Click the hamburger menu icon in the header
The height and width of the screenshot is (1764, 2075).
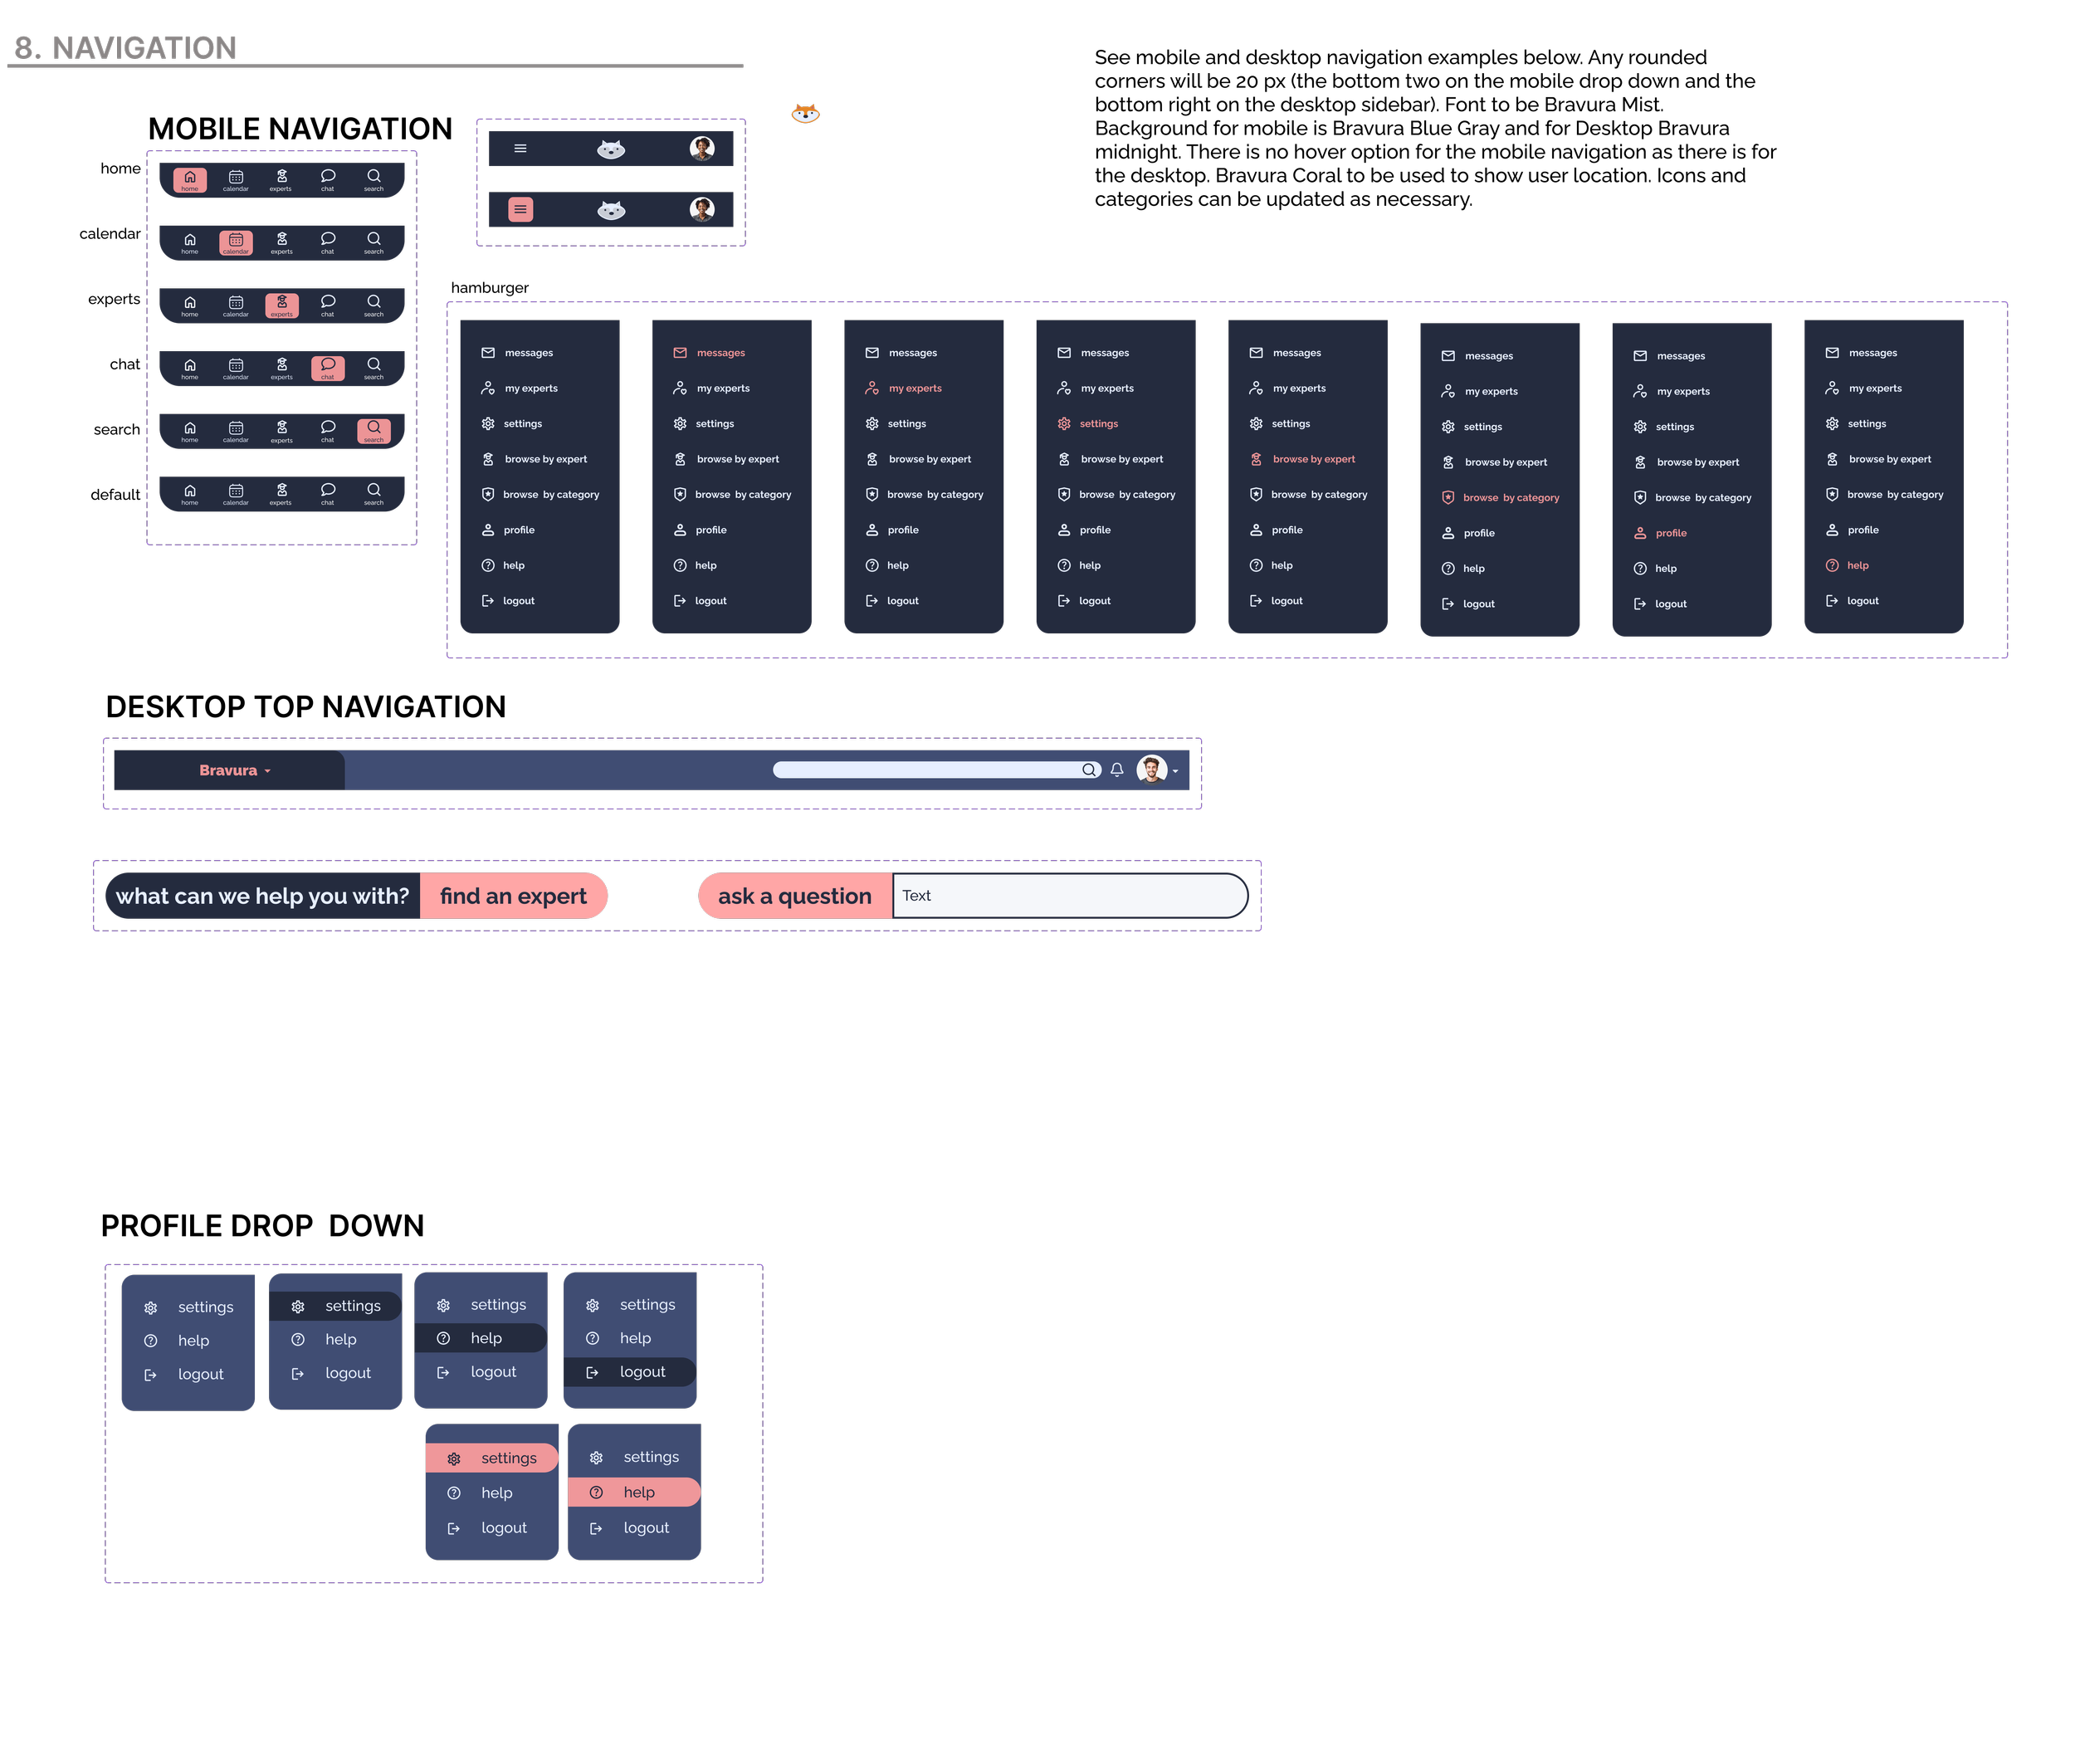[x=520, y=147]
